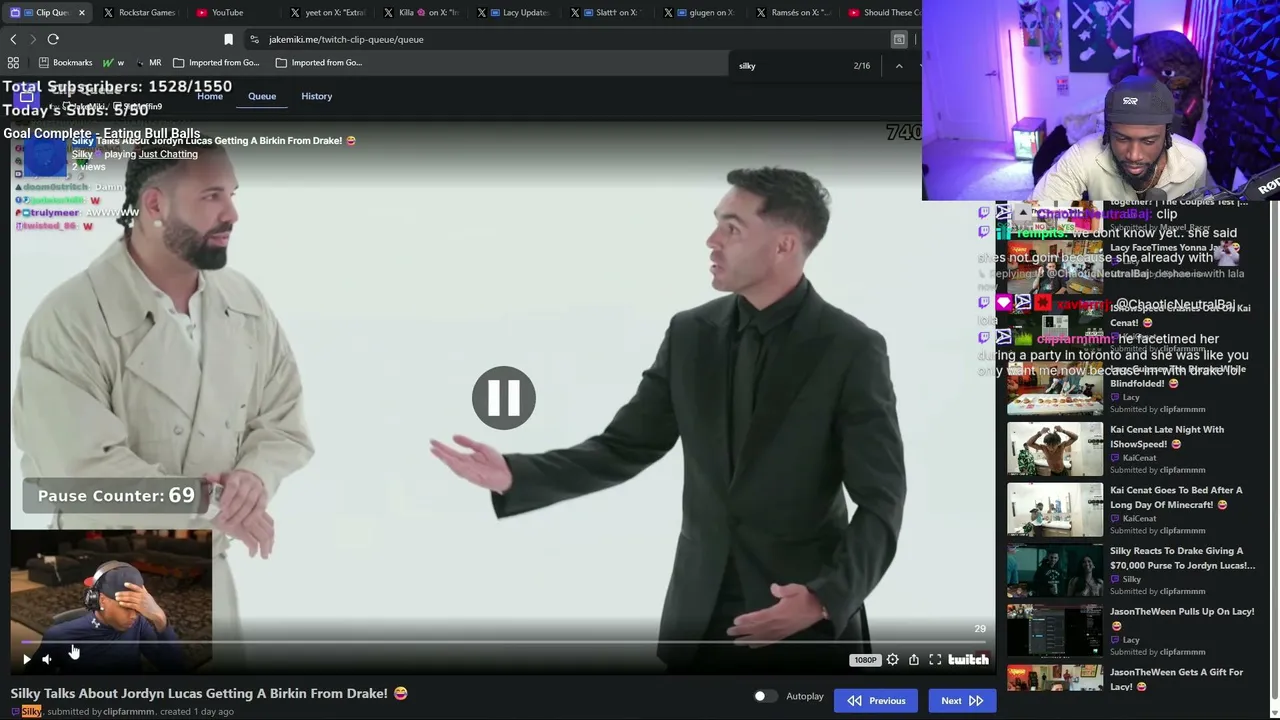1280x720 pixels.
Task: Toggle the Autoplay switch
Action: point(765,697)
